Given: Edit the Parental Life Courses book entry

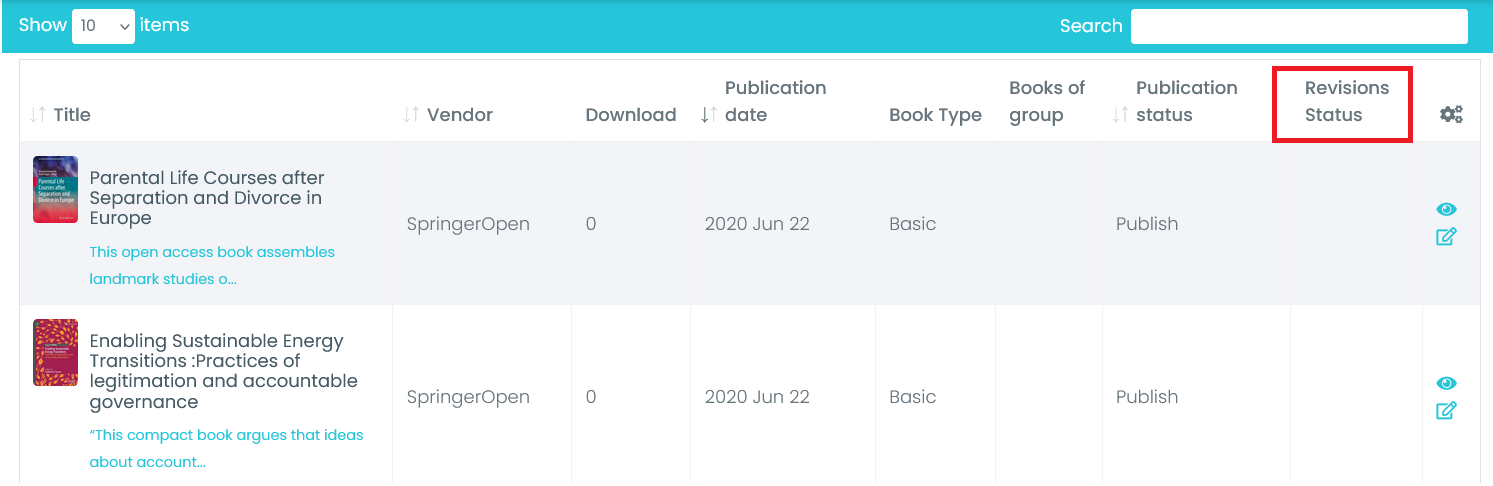Looking at the screenshot, I should (1446, 237).
